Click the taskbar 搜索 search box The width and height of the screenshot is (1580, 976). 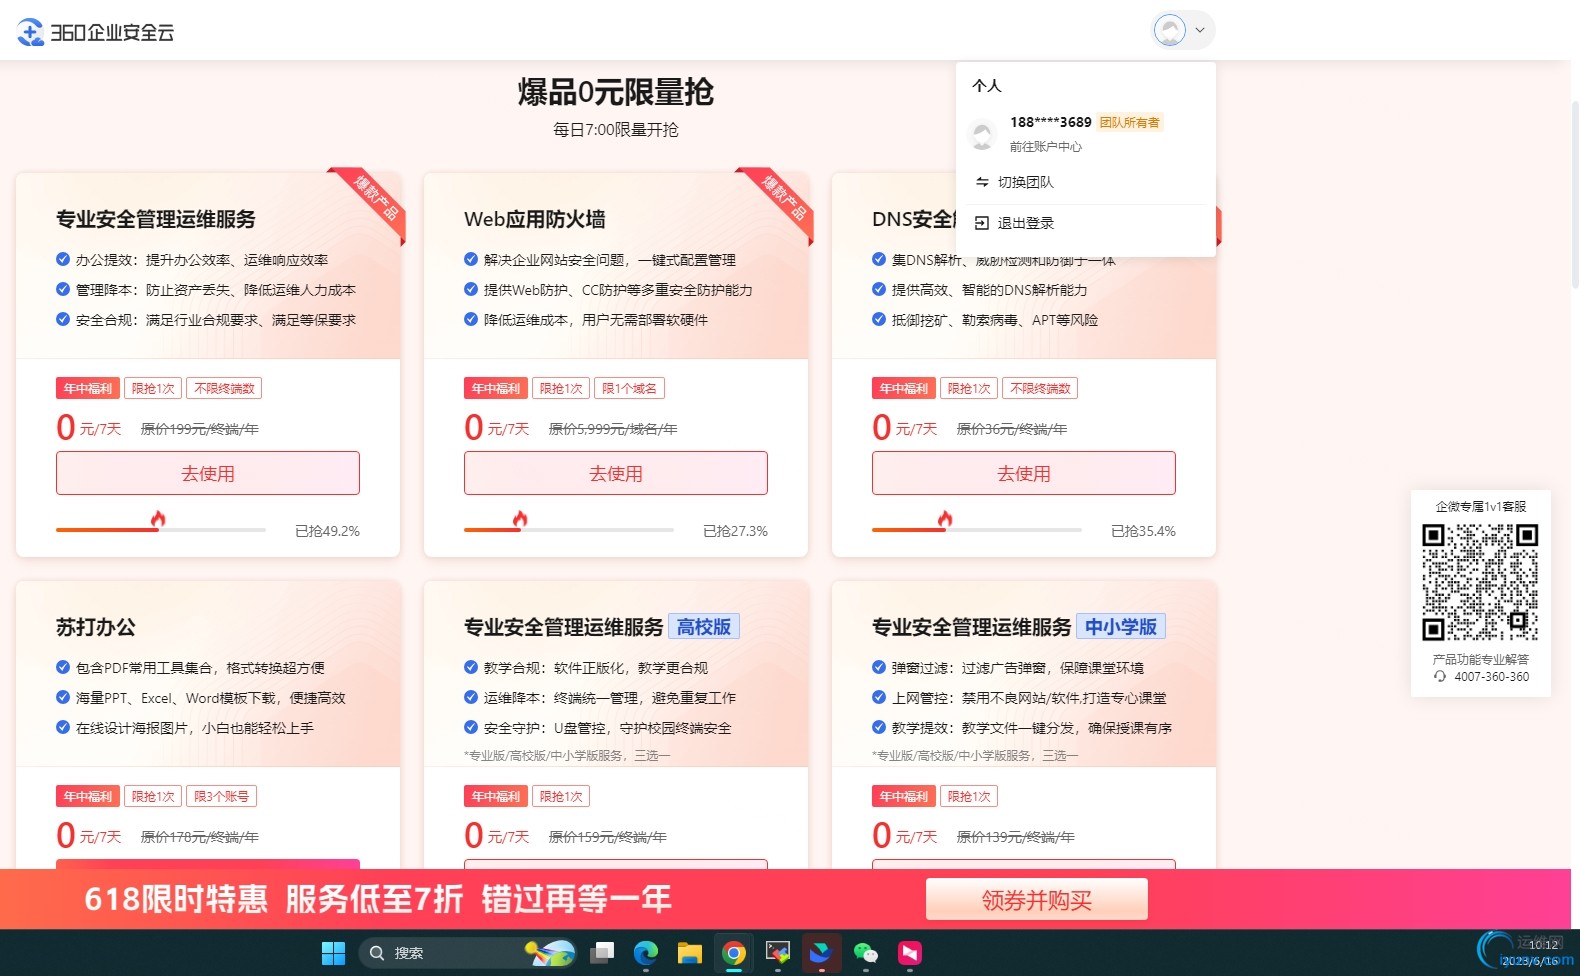pos(468,953)
